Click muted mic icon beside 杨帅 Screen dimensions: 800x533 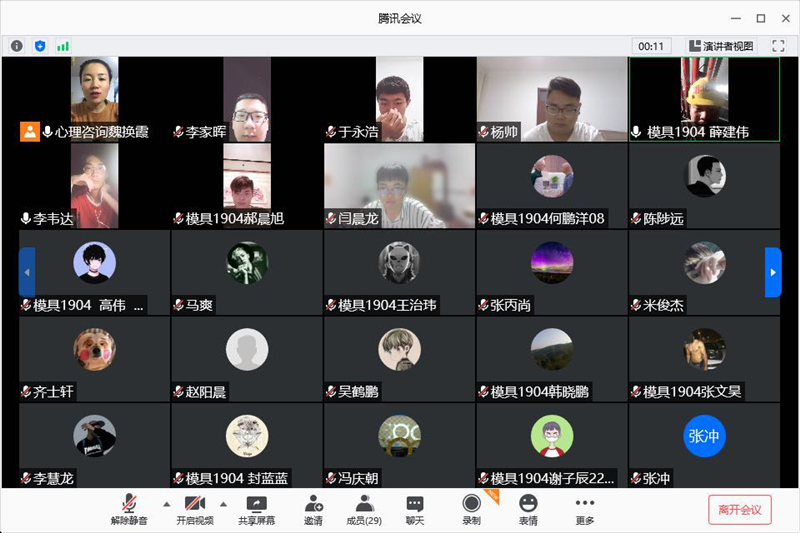point(483,132)
